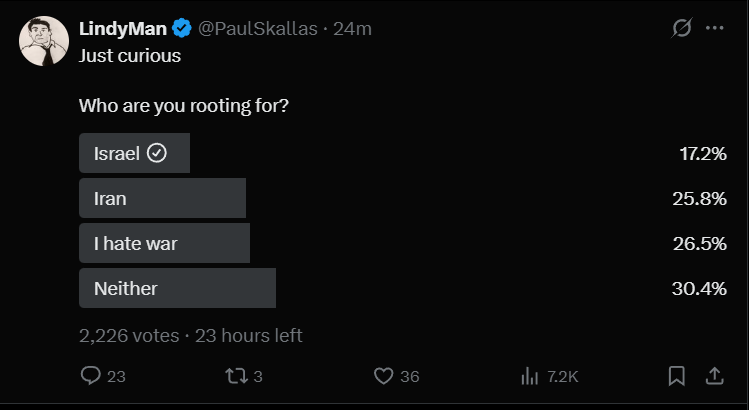Bookmark this post

tap(676, 376)
